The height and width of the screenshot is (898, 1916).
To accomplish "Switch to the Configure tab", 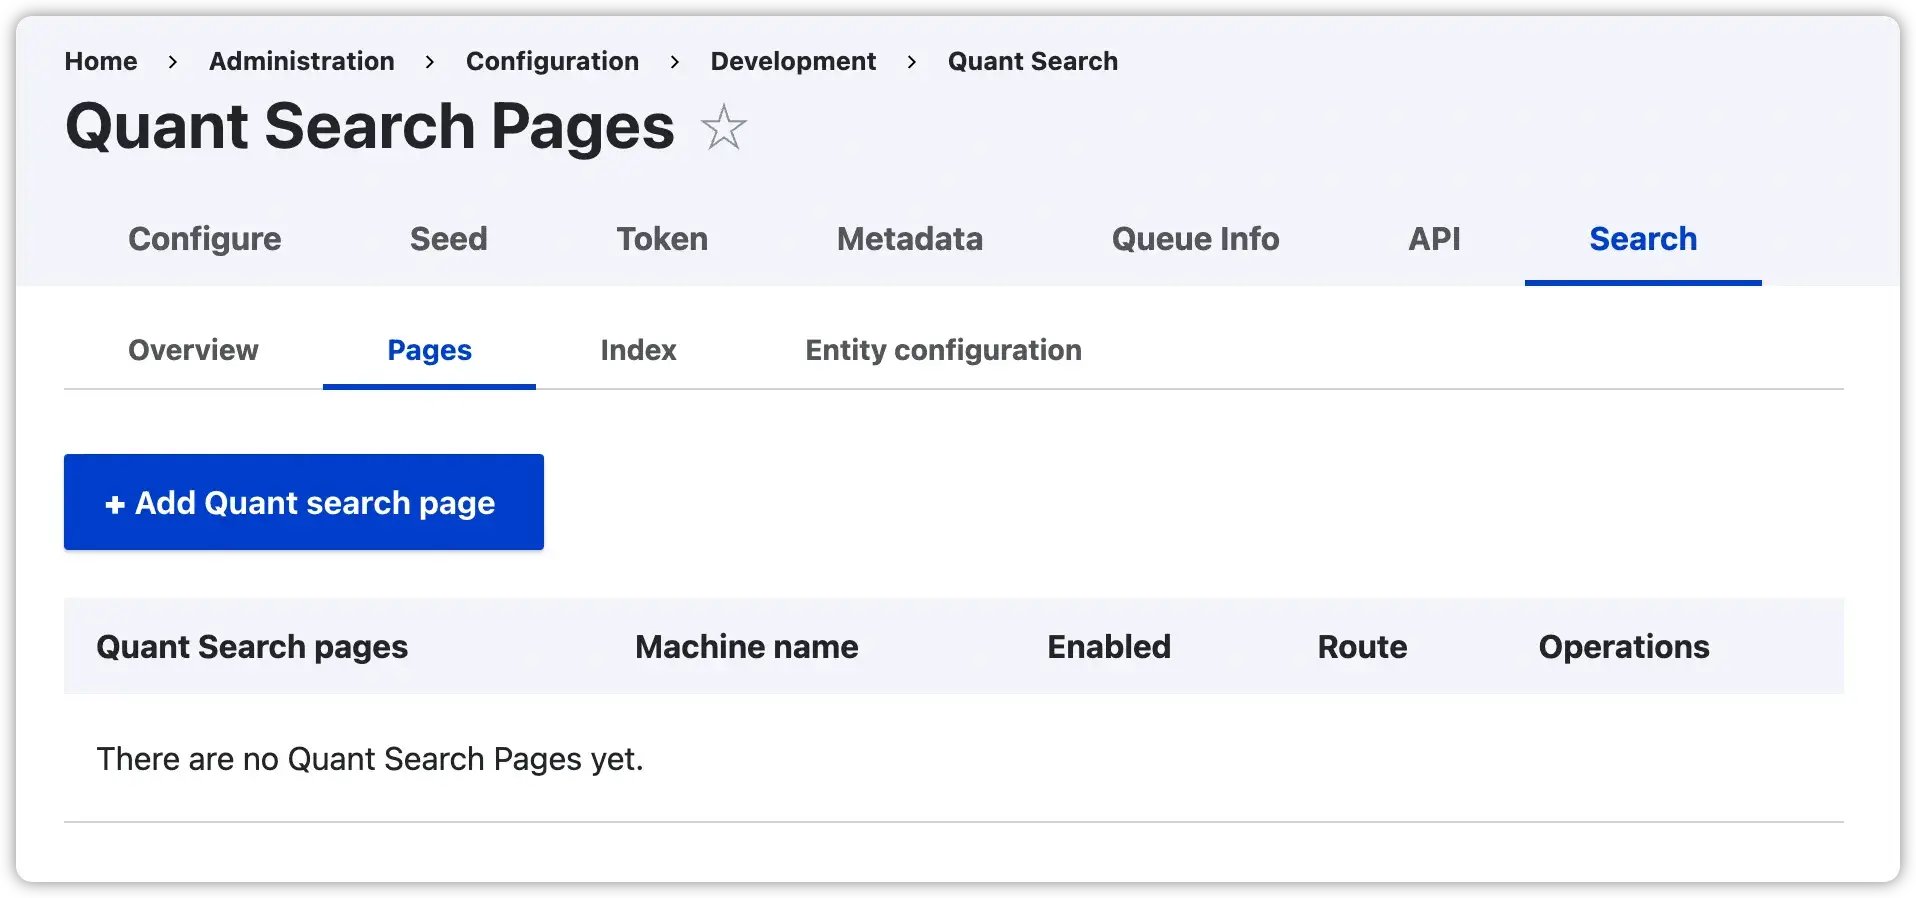I will pos(205,239).
